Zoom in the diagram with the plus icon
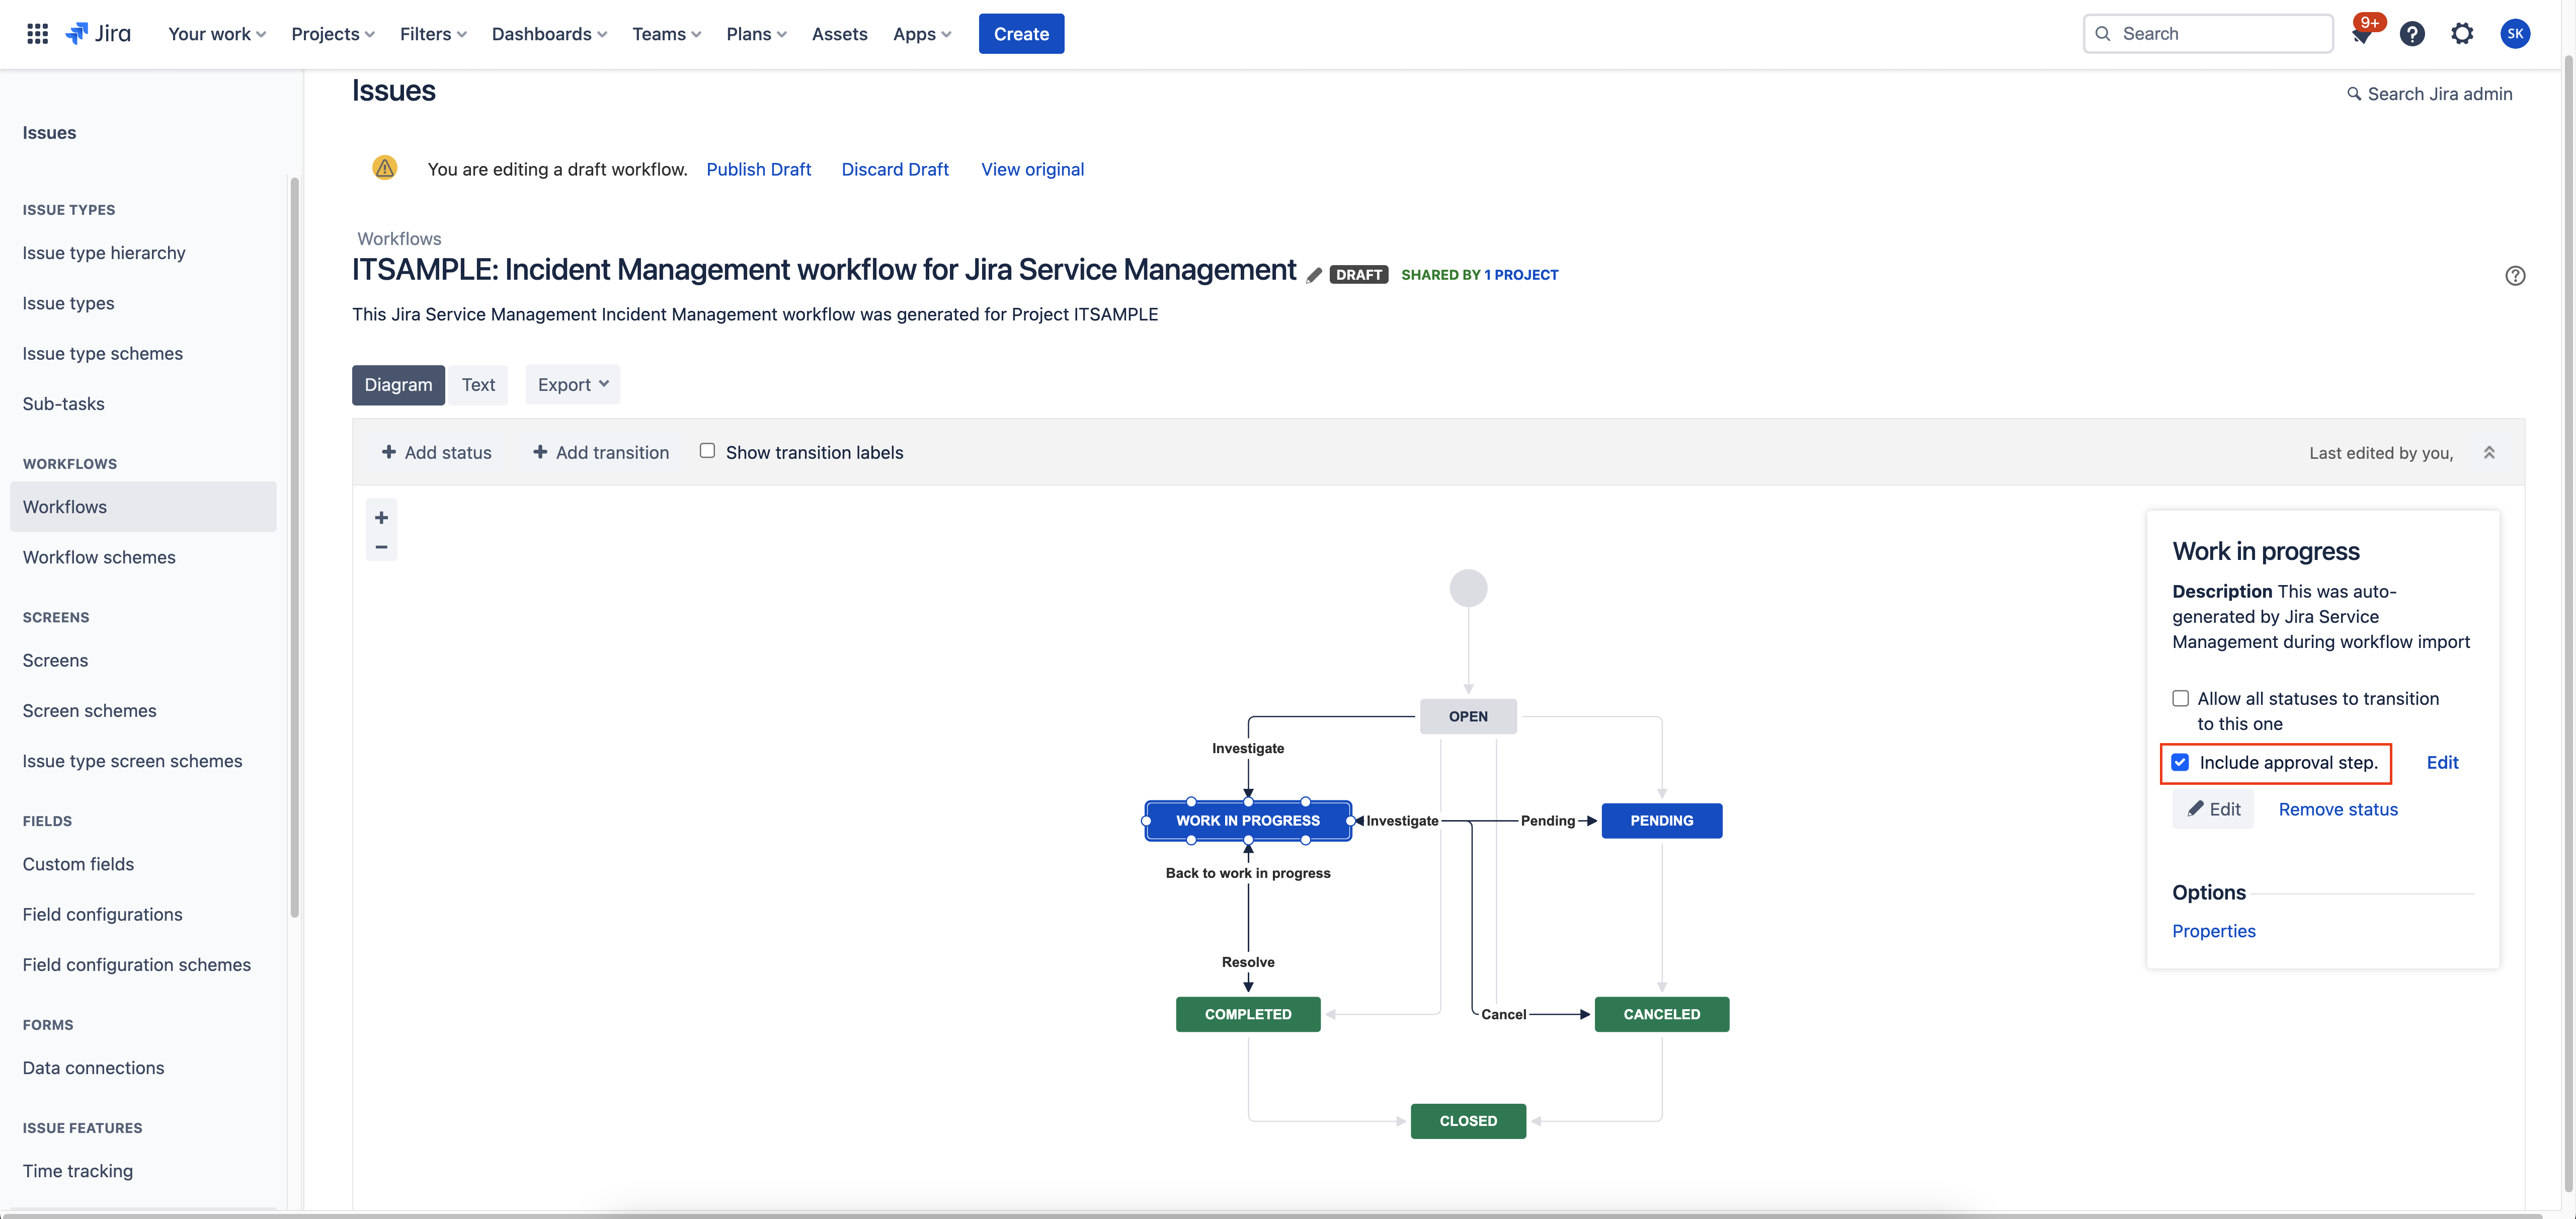Image resolution: width=2576 pixels, height=1219 pixels. (x=381, y=517)
